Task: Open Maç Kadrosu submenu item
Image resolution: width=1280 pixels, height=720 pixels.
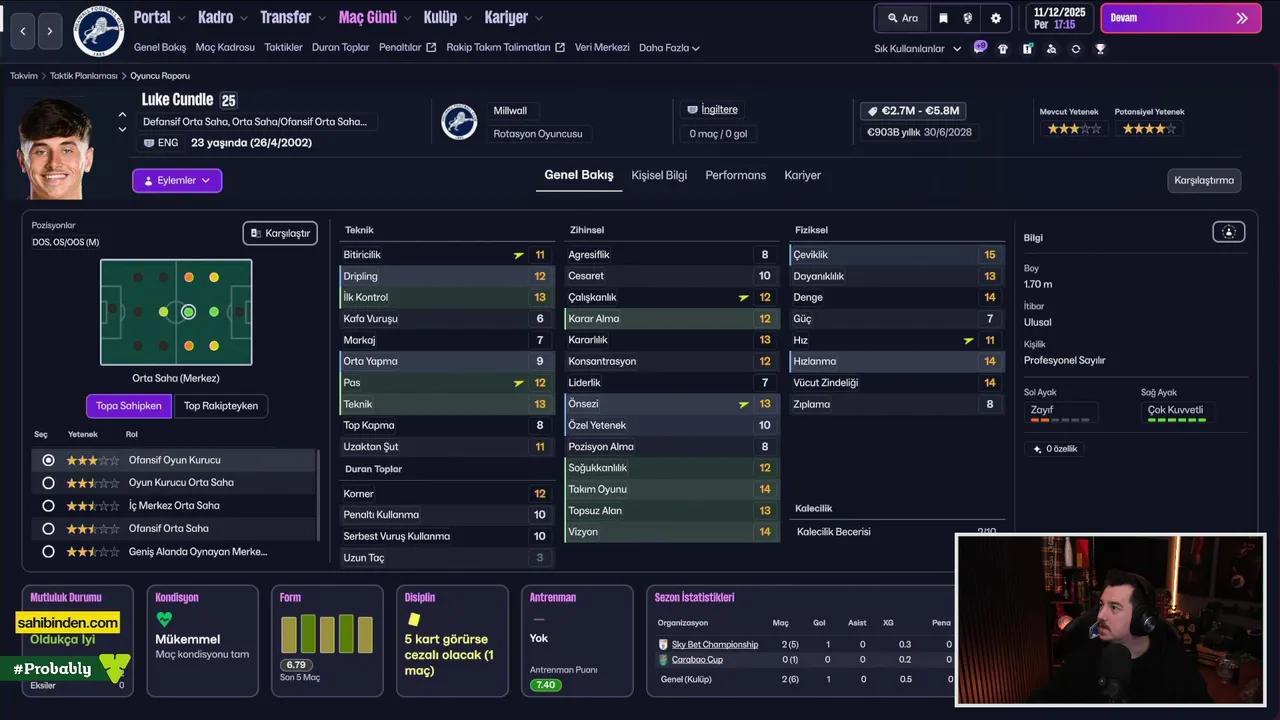Action: (x=225, y=47)
